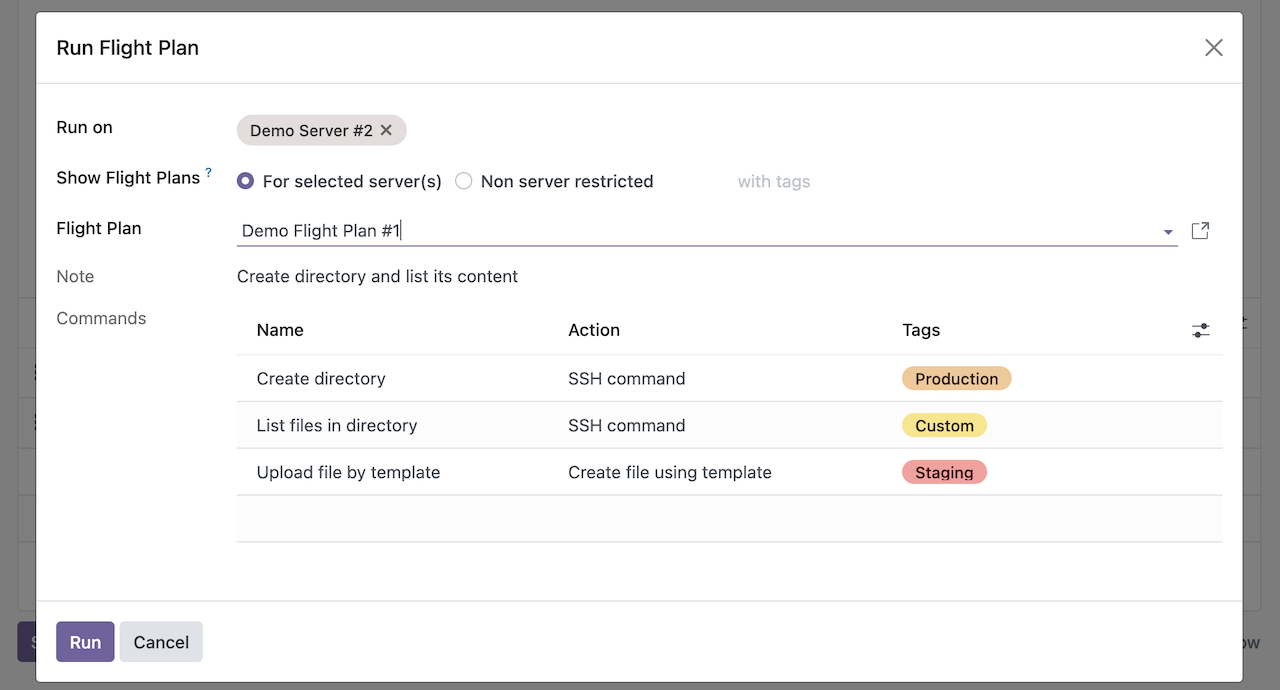Open Create directory command row
Image resolution: width=1280 pixels, height=690 pixels.
pos(321,379)
